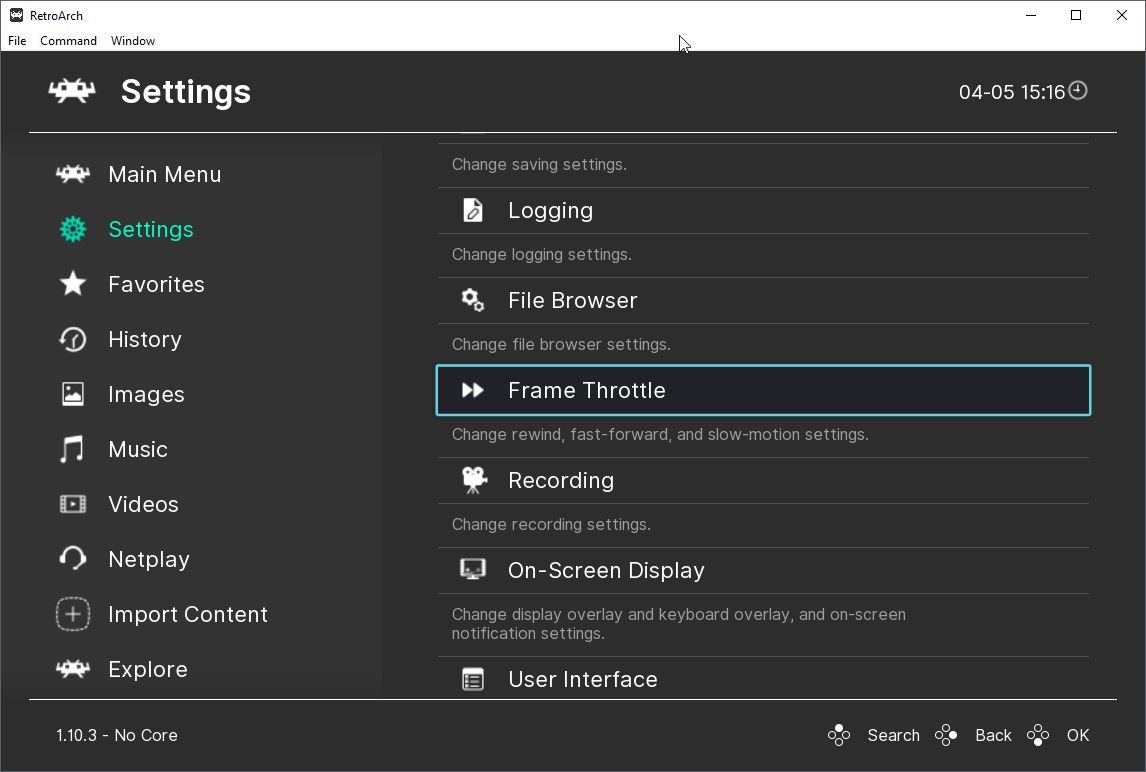Click the Favorites star icon
The height and width of the screenshot is (772, 1146).
73,284
